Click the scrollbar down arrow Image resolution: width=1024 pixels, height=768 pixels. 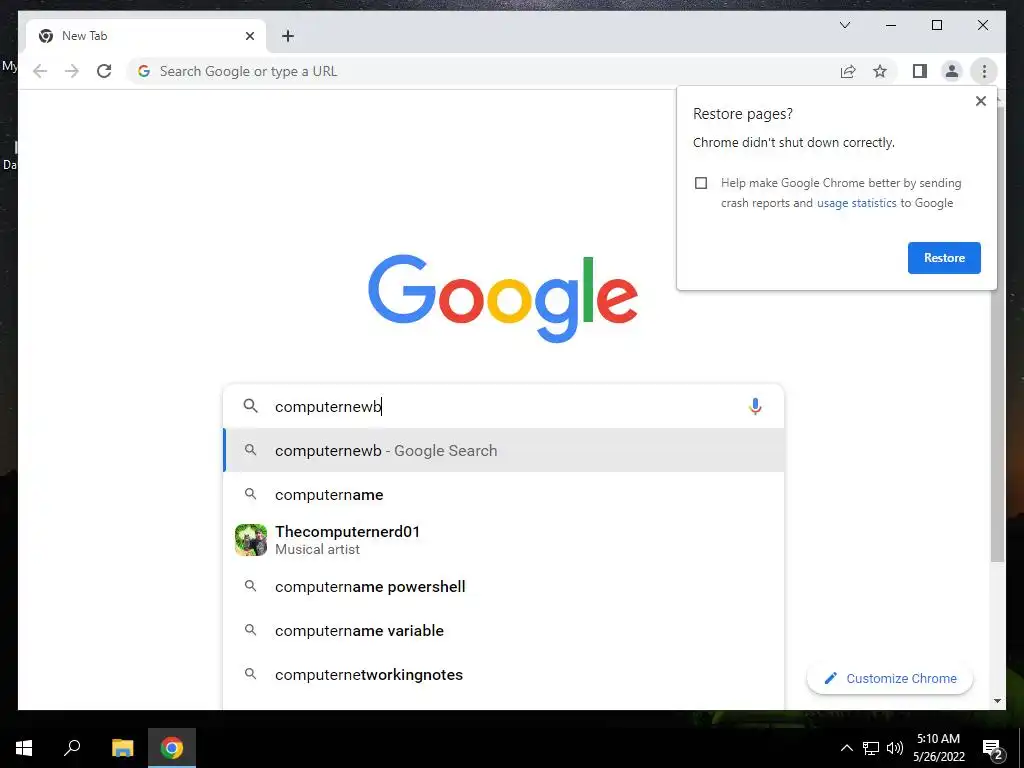pos(997,701)
